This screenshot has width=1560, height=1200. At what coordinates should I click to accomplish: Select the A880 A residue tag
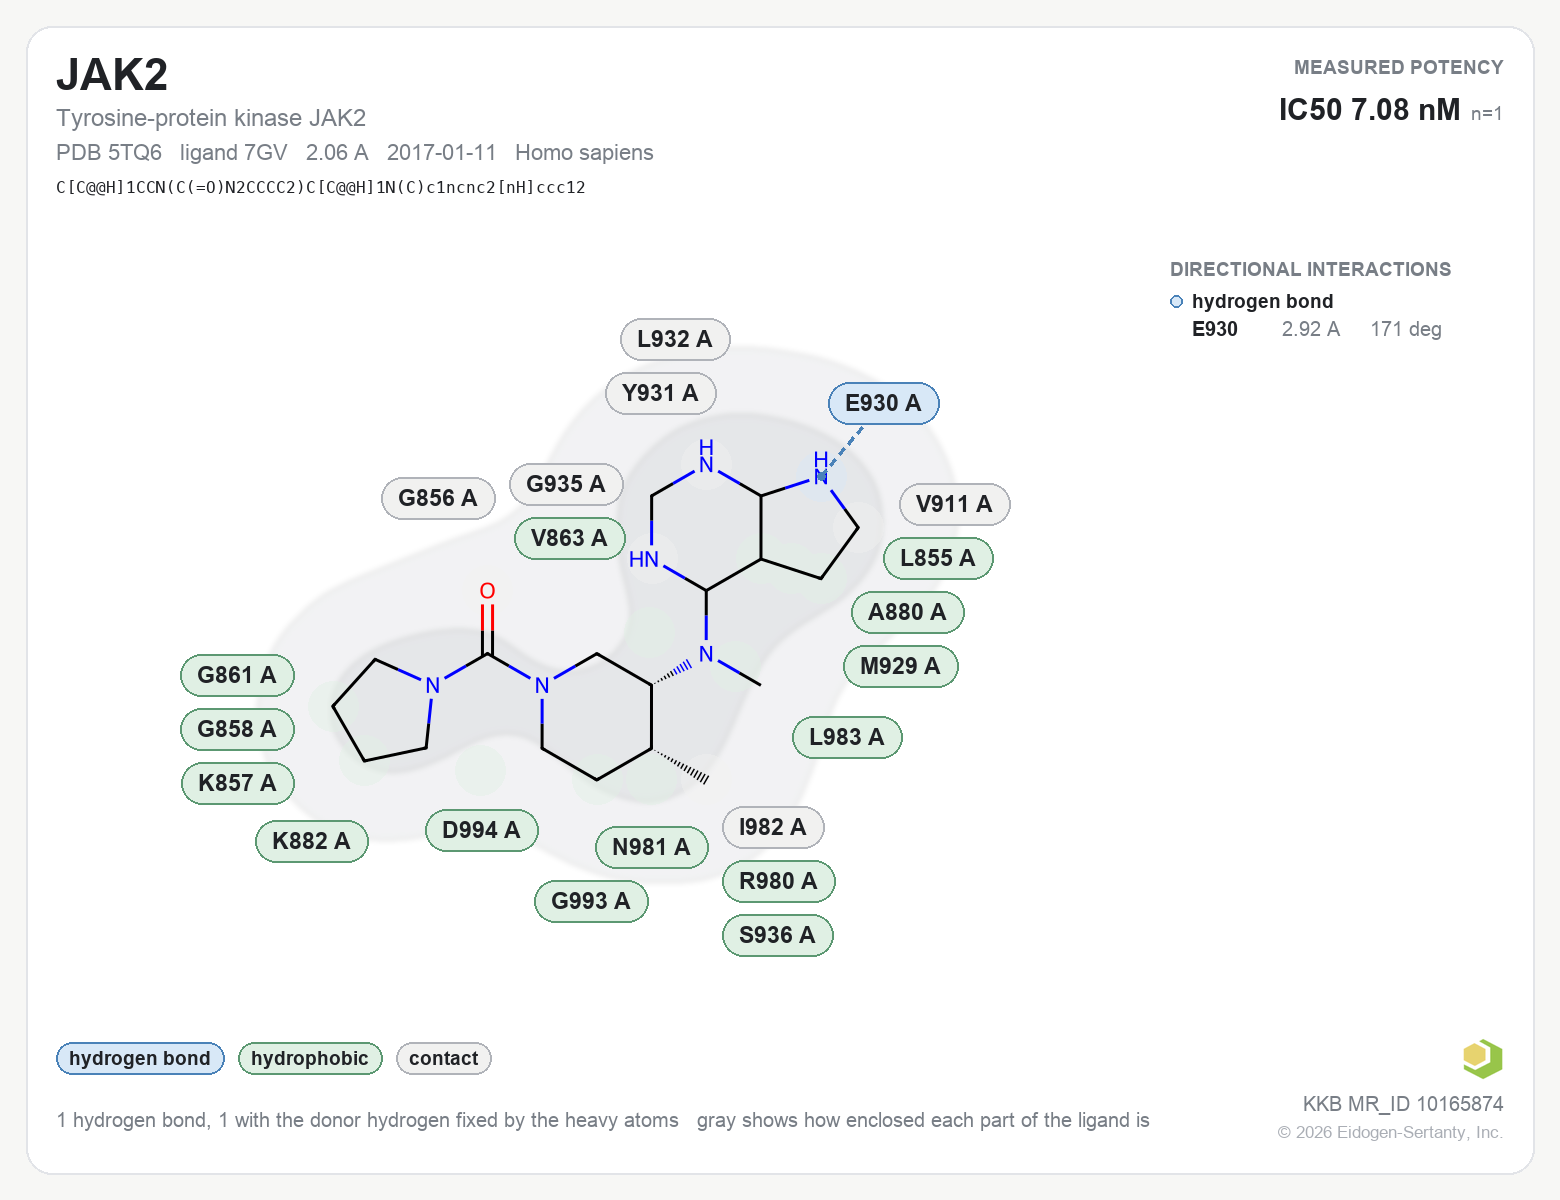pyautogui.click(x=907, y=612)
